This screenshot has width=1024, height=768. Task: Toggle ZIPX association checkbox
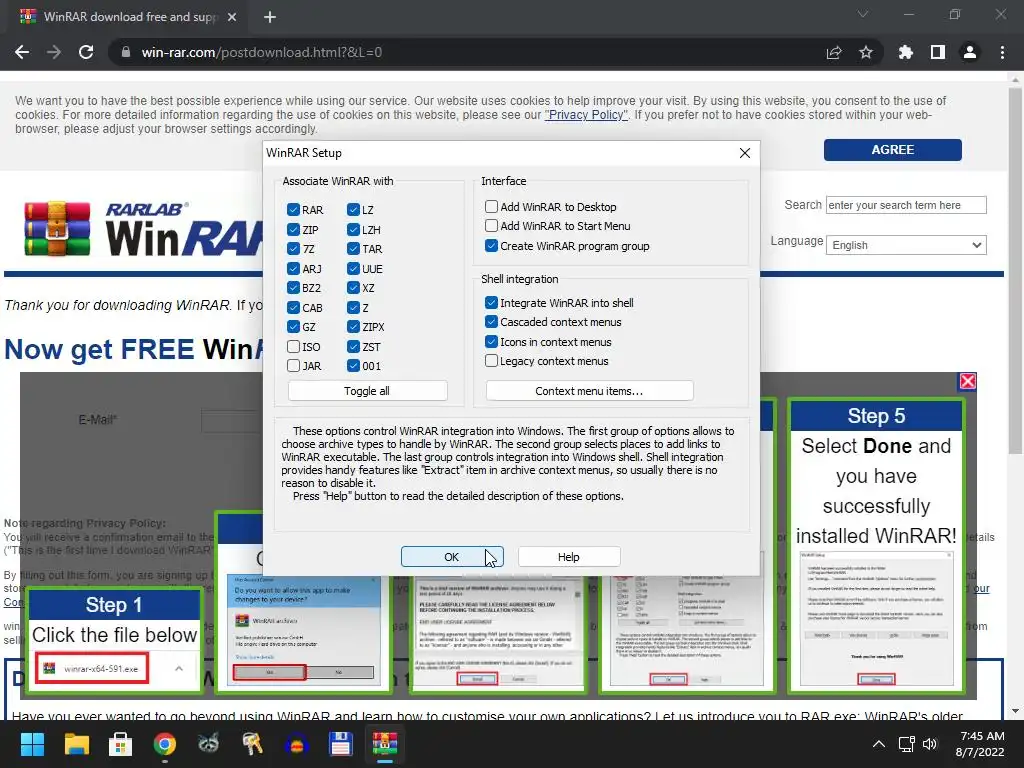[x=353, y=327]
